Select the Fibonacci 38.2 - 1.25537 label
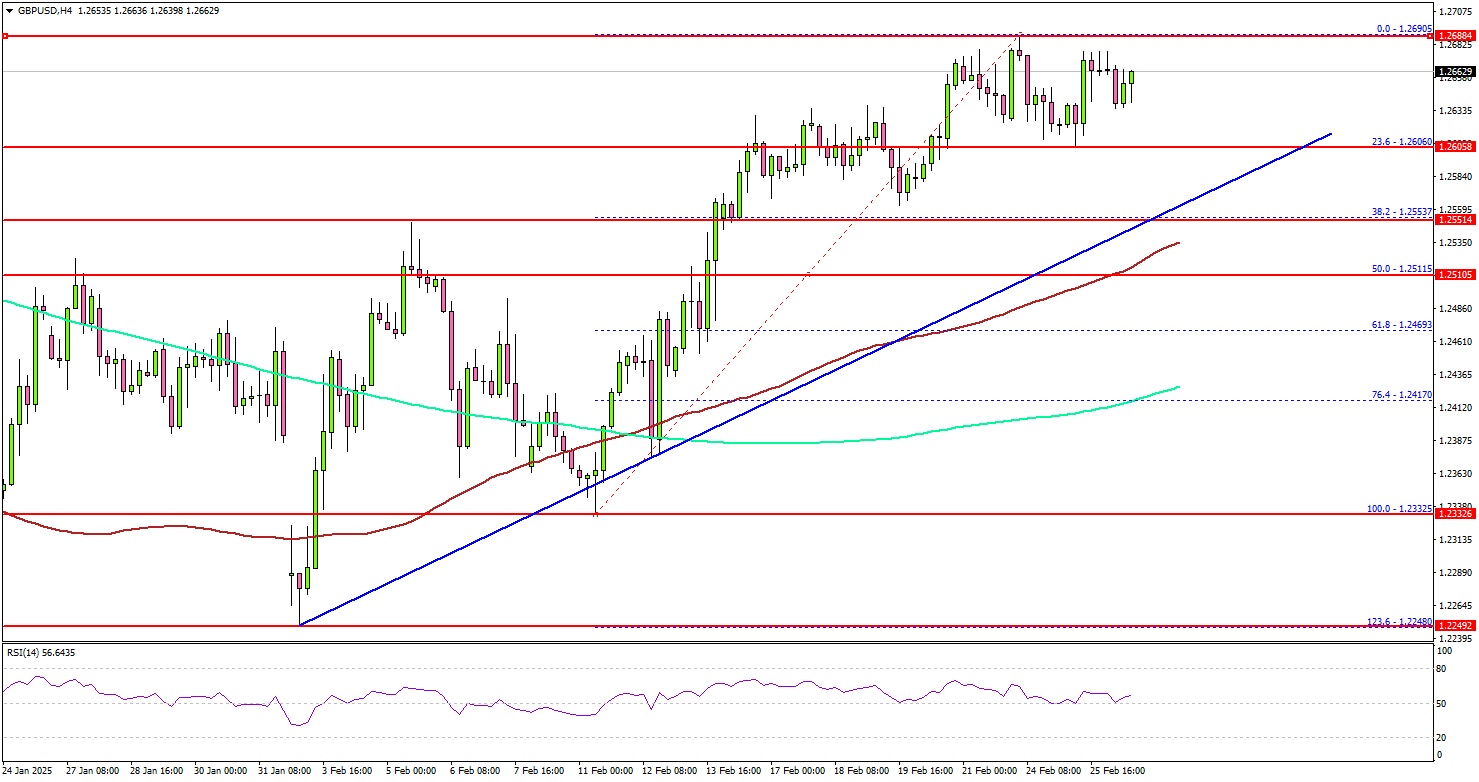 [x=1404, y=212]
